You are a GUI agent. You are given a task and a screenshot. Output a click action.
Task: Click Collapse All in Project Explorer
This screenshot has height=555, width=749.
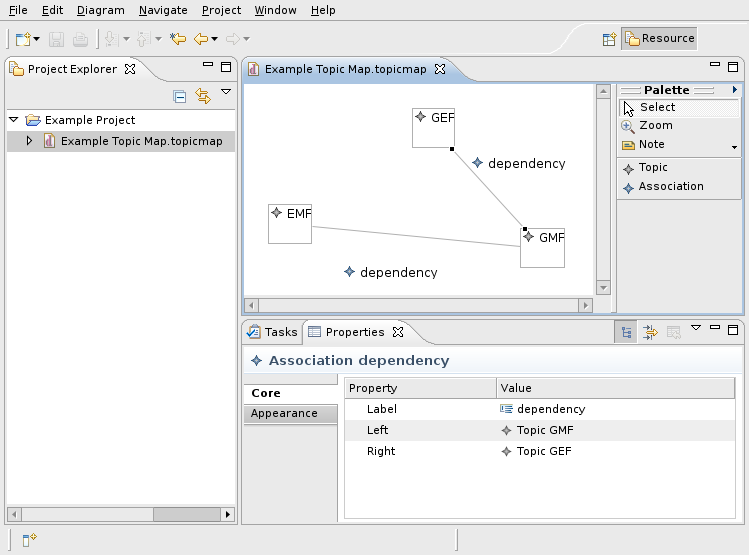[x=180, y=96]
